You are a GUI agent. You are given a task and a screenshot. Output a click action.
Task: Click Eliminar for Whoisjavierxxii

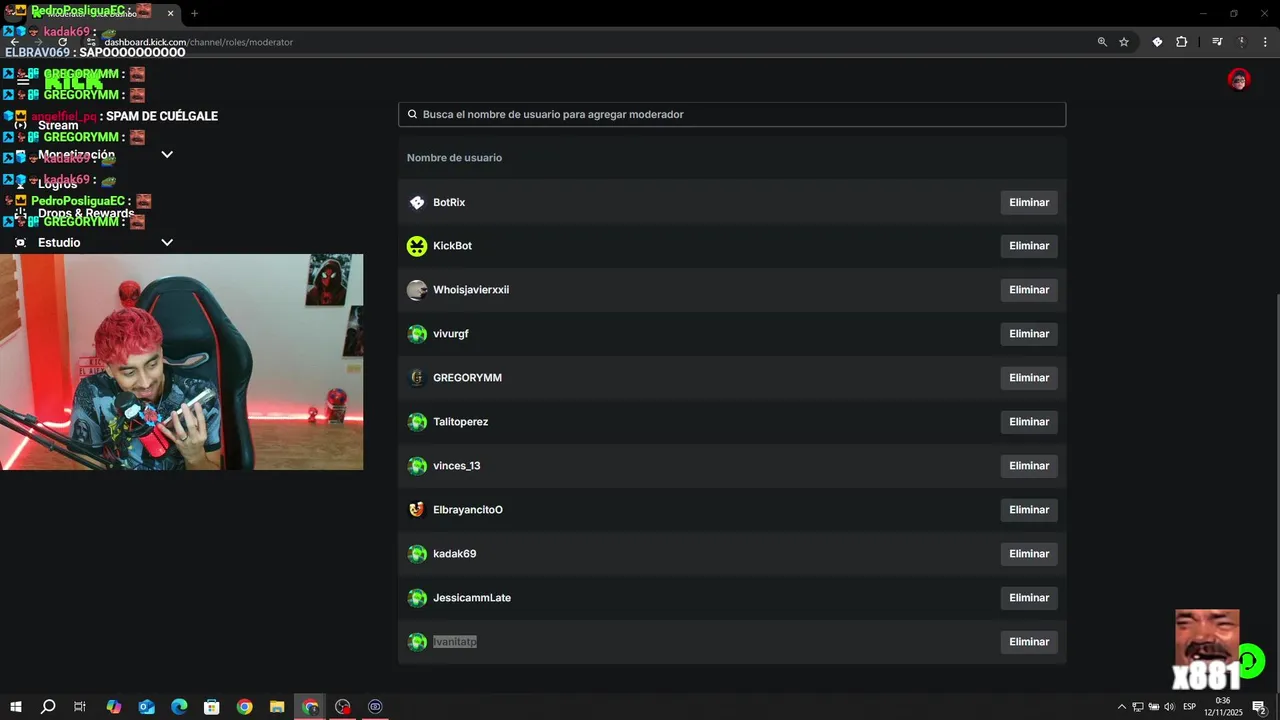[x=1029, y=290]
